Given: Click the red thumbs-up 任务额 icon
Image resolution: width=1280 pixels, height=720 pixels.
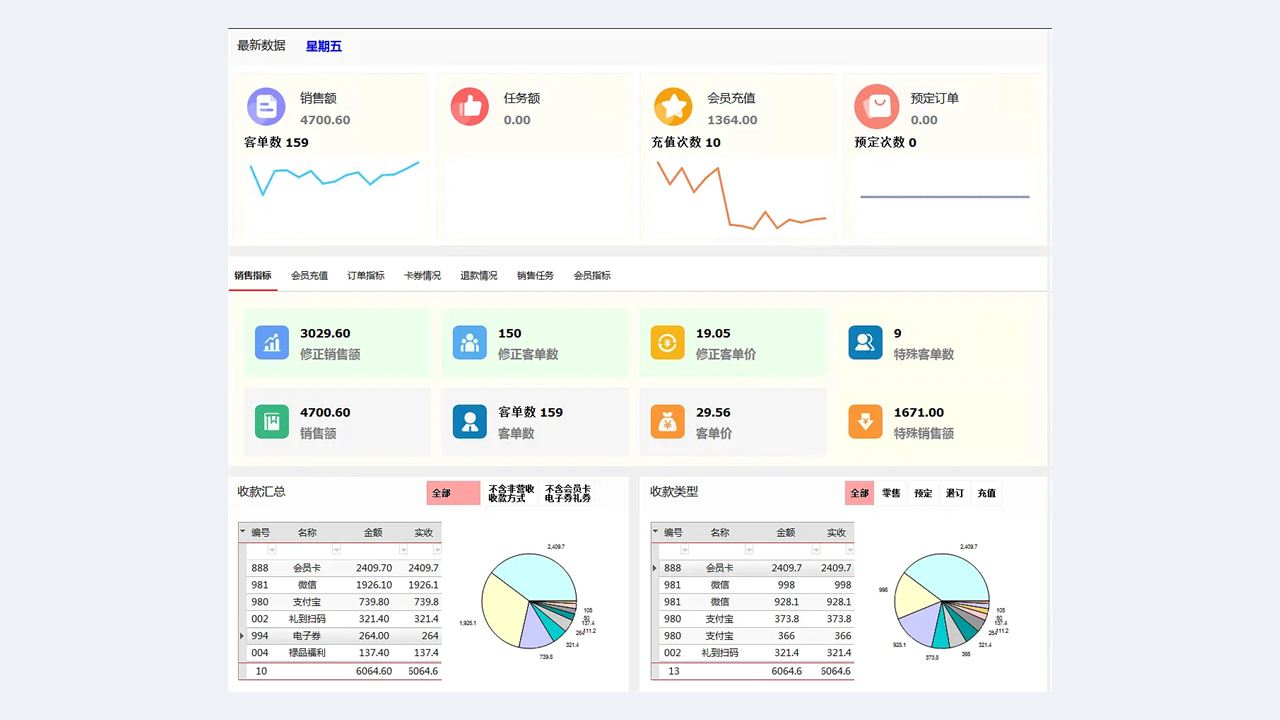Looking at the screenshot, I should point(470,106).
